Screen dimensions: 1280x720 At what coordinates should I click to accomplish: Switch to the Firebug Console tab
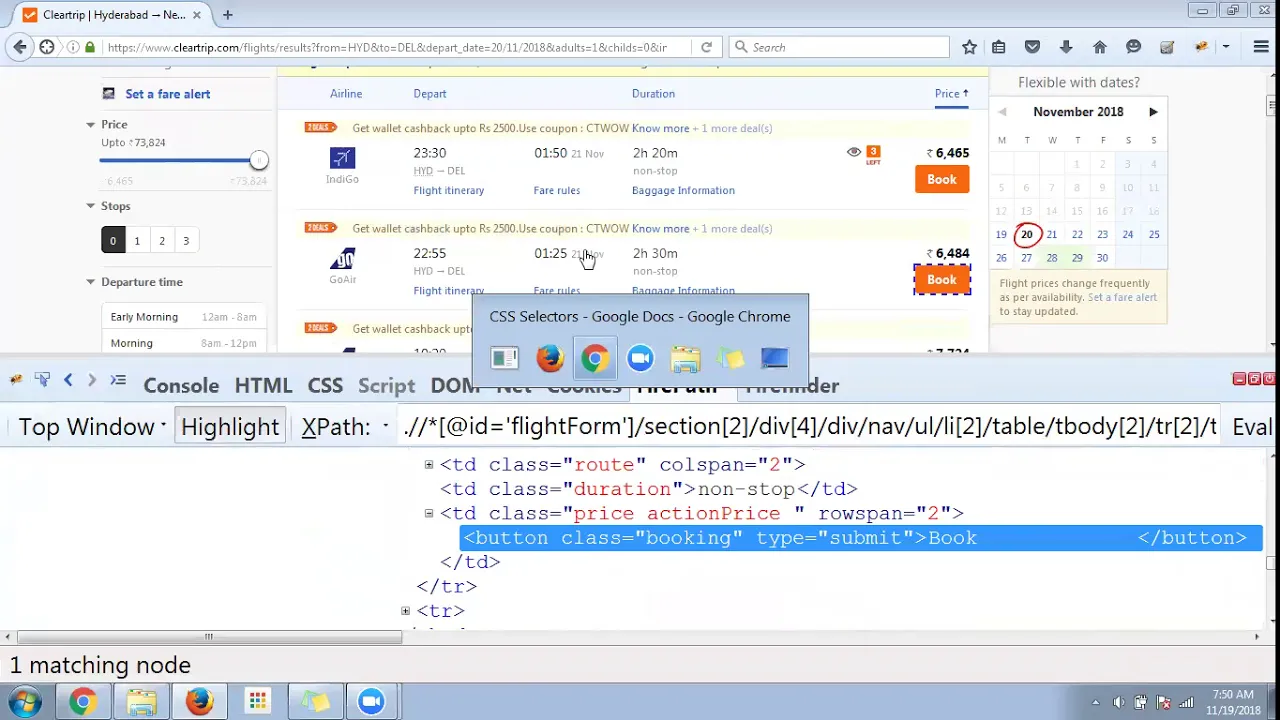pyautogui.click(x=181, y=386)
